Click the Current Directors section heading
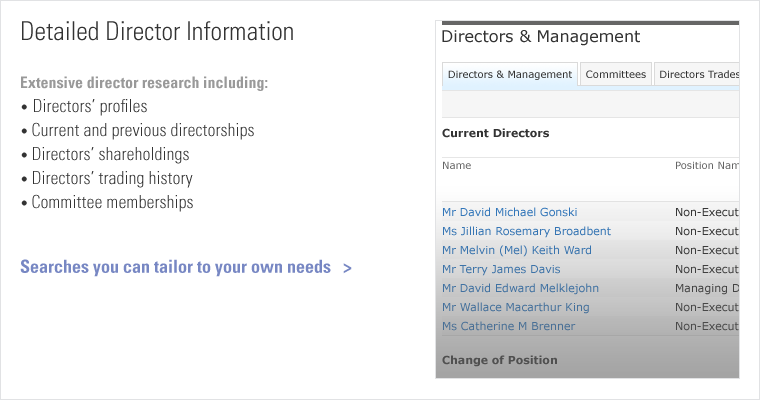 click(495, 133)
